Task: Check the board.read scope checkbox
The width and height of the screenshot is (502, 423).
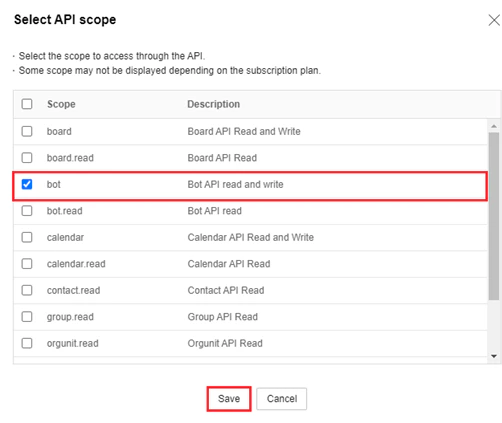Action: (27, 158)
